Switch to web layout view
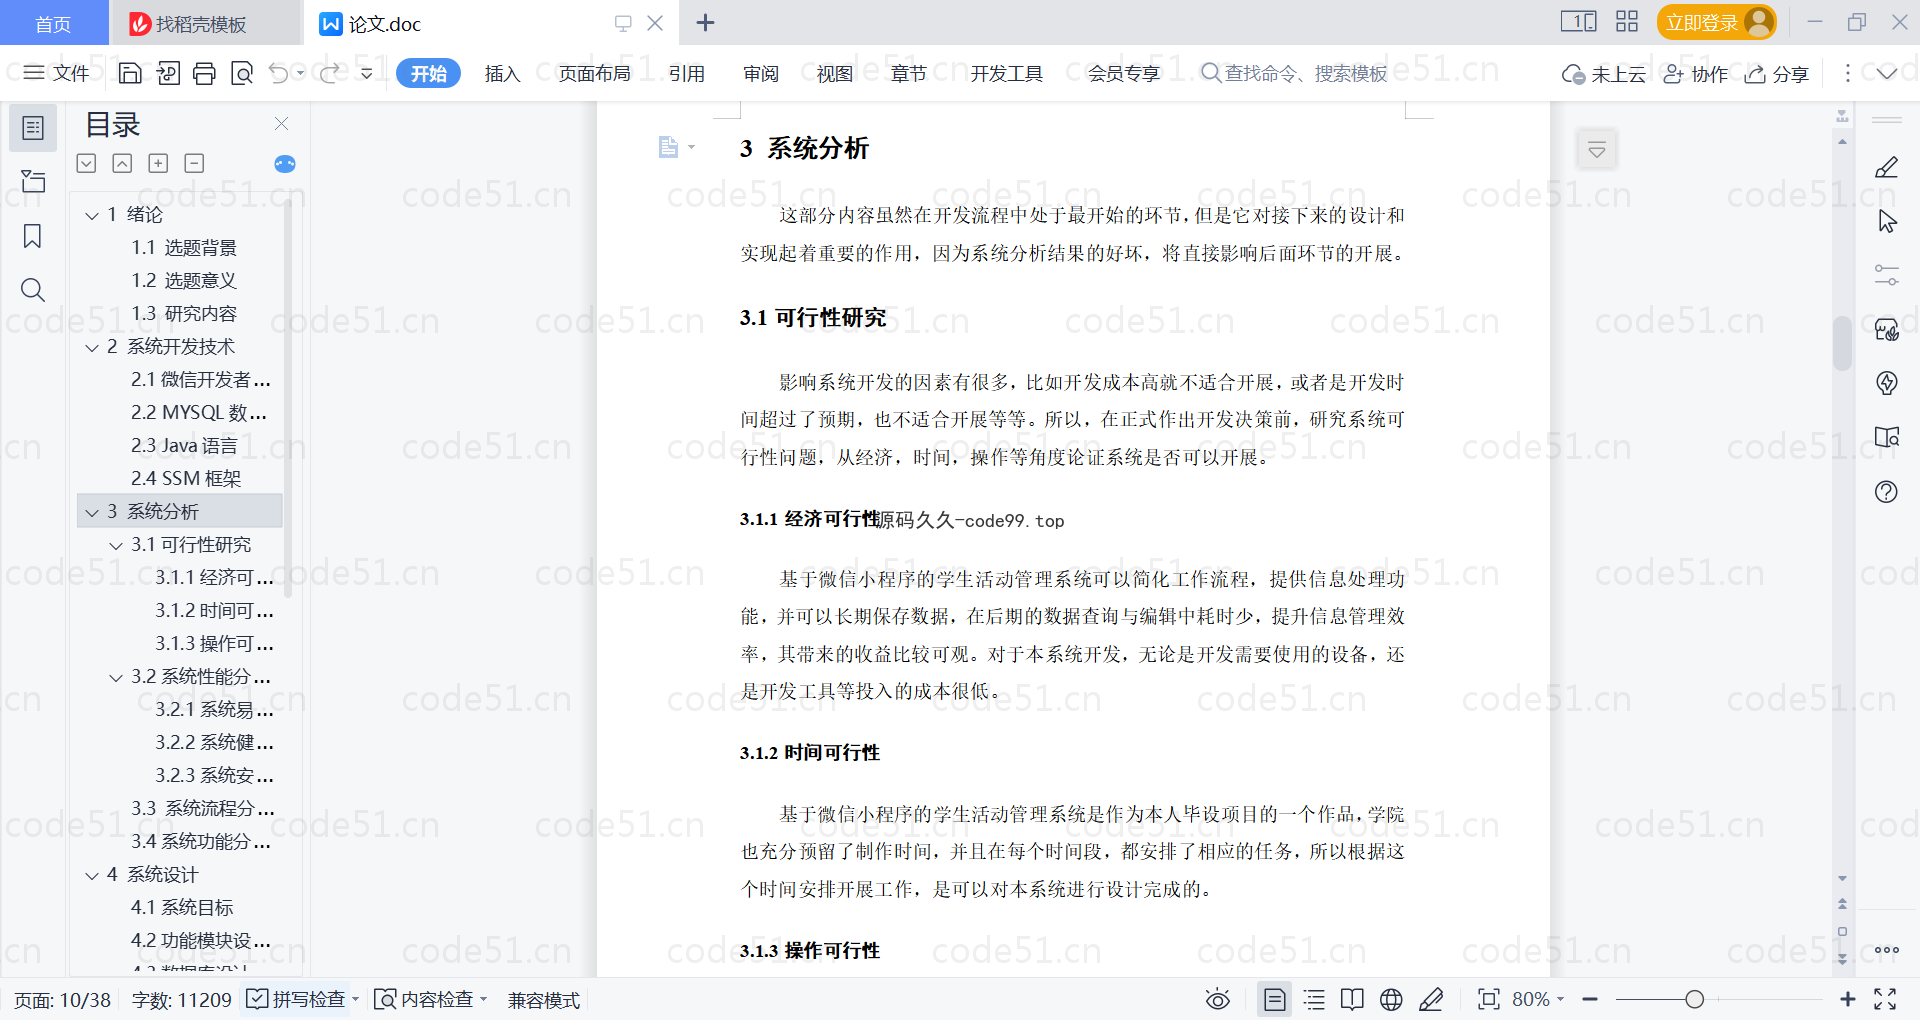The width and height of the screenshot is (1920, 1020). click(x=1391, y=999)
